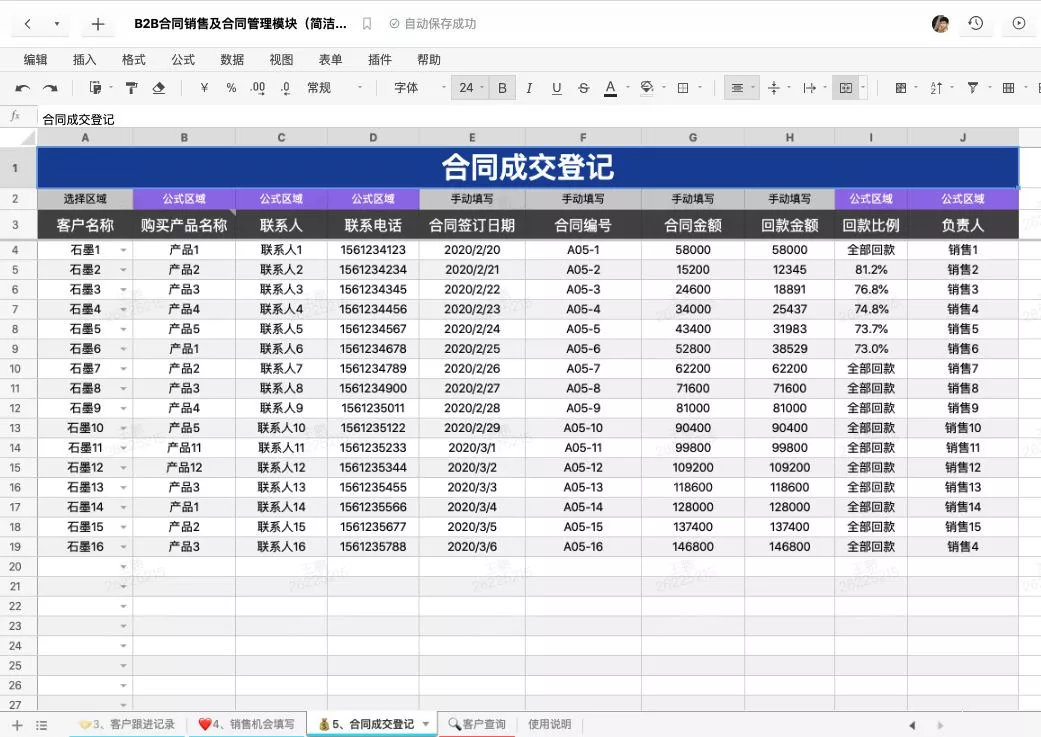Open the filter funnel icon
The height and width of the screenshot is (737, 1041).
(x=971, y=88)
